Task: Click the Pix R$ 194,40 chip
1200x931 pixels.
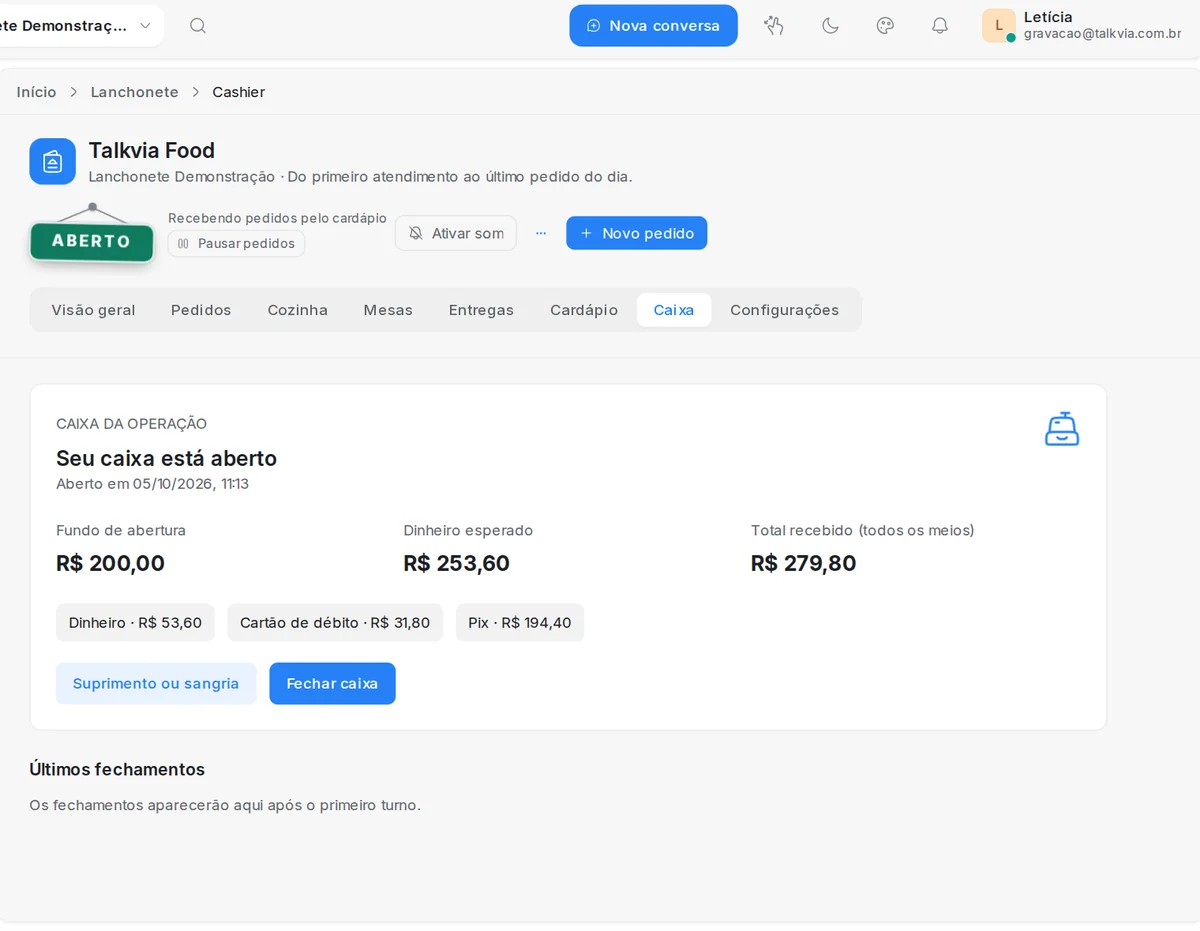Action: pyautogui.click(x=520, y=623)
